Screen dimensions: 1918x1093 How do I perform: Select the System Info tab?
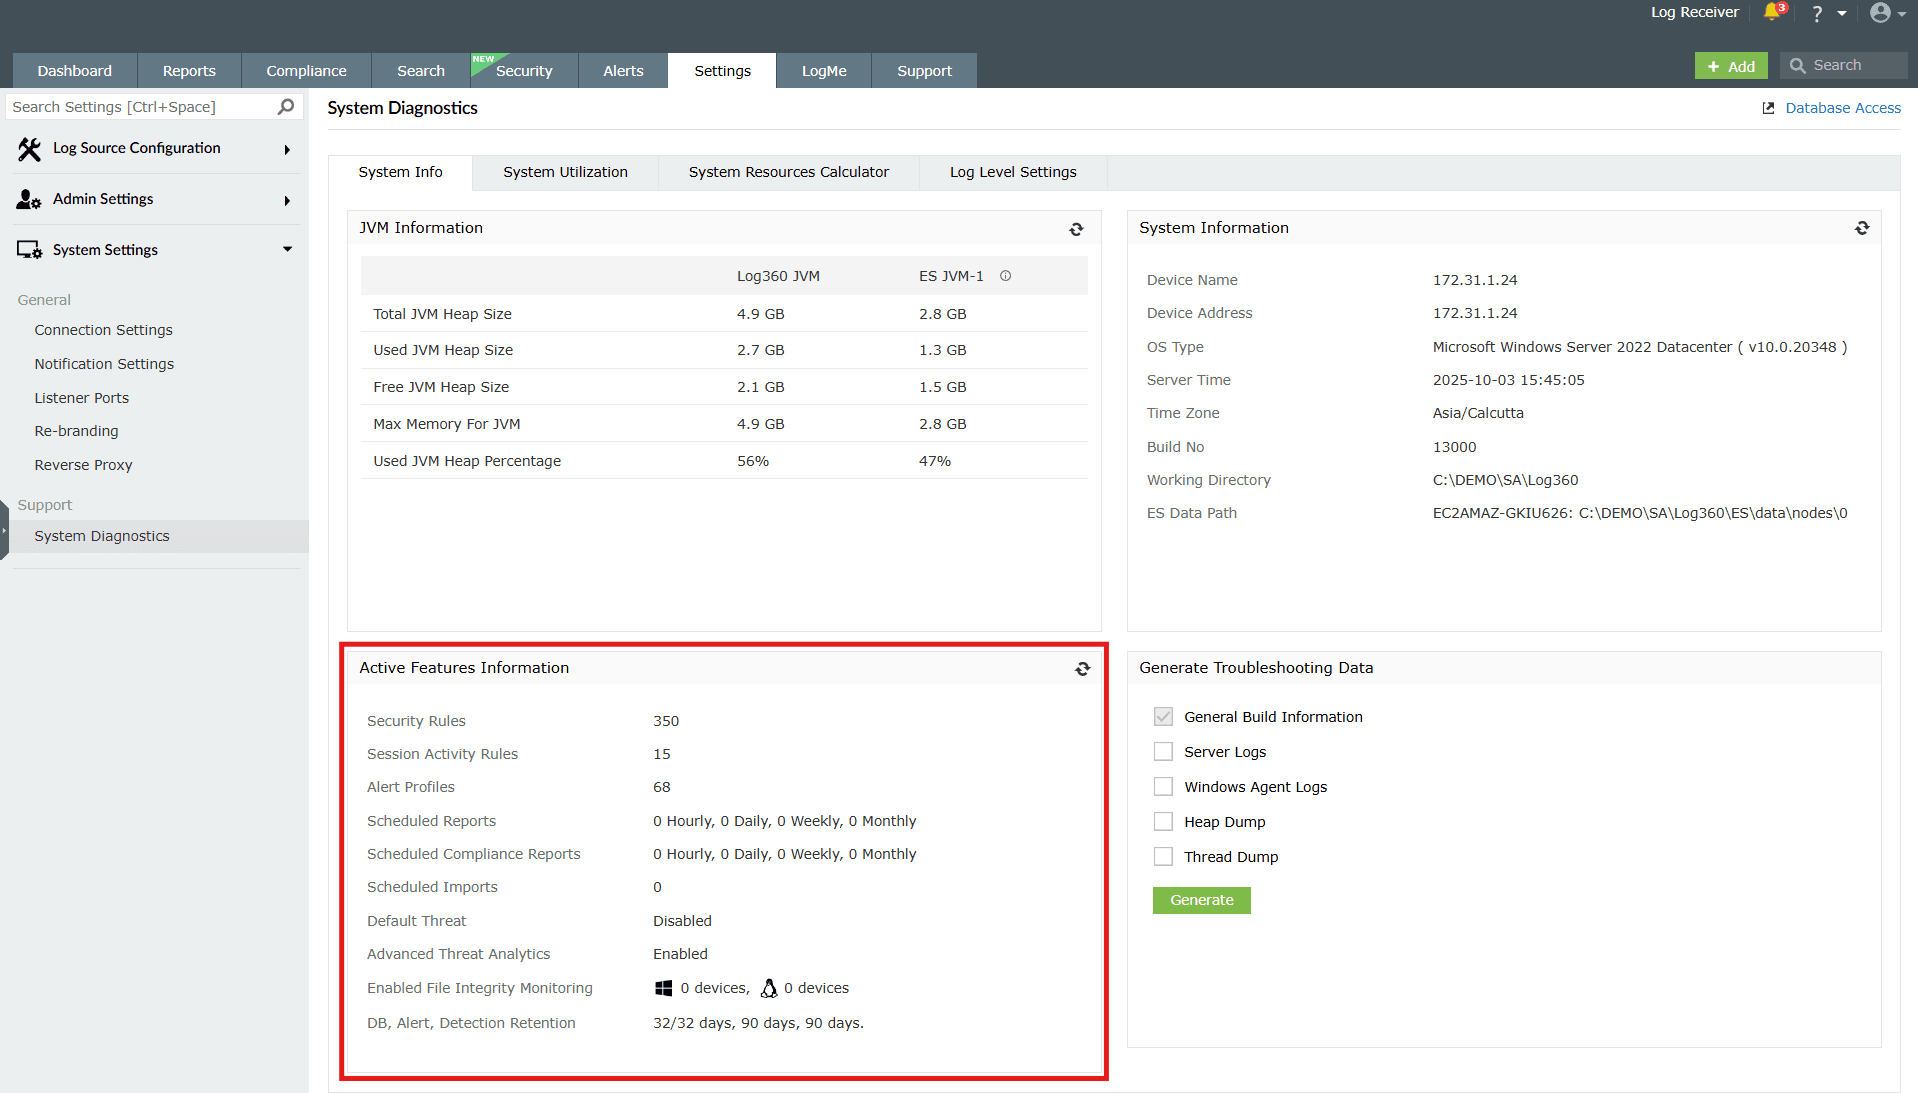click(400, 173)
